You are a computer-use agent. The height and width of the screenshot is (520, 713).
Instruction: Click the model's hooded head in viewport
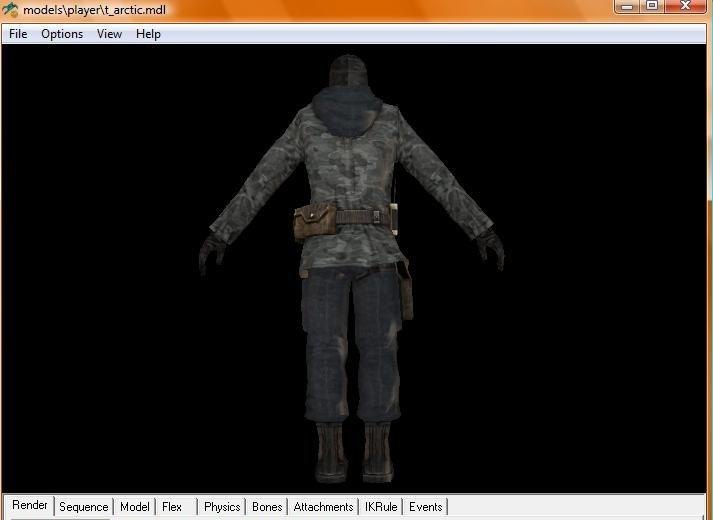click(x=347, y=80)
